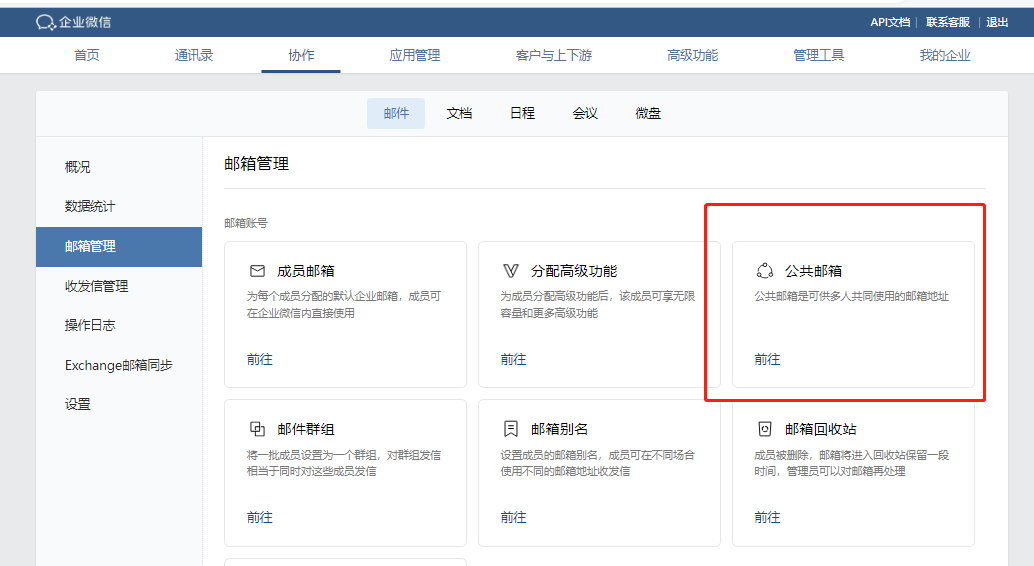Click 前往 under 公共邮箱
This screenshot has height=566, width=1034.
767,359
